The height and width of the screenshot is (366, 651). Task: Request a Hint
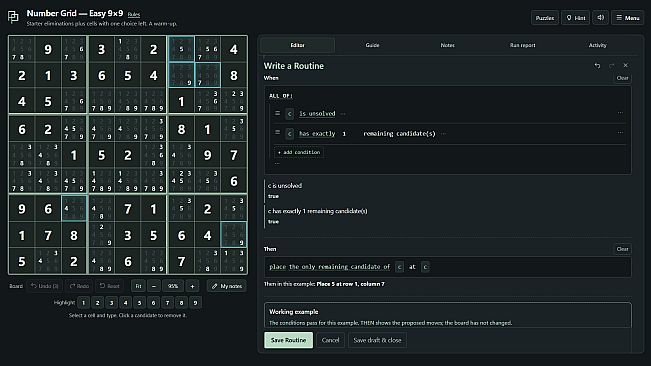(x=575, y=18)
